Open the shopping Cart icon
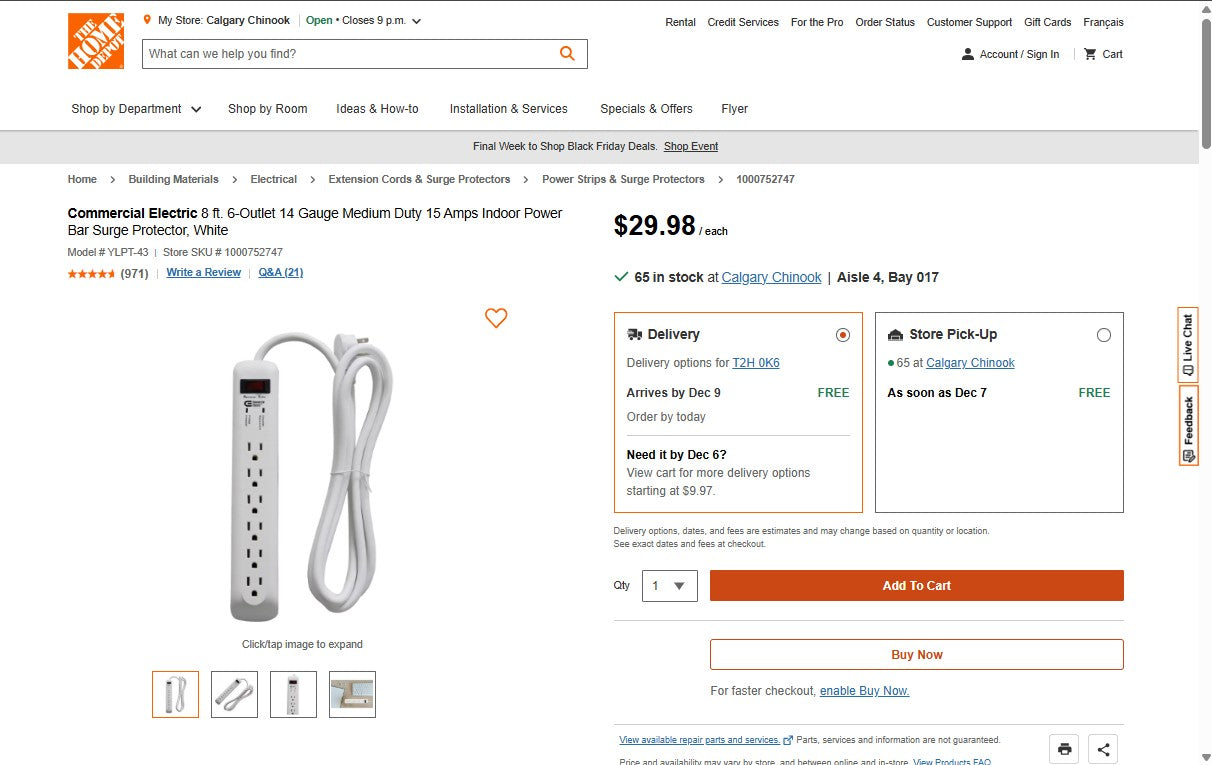Screen dimensions: 1212x765 pyautogui.click(x=1089, y=54)
